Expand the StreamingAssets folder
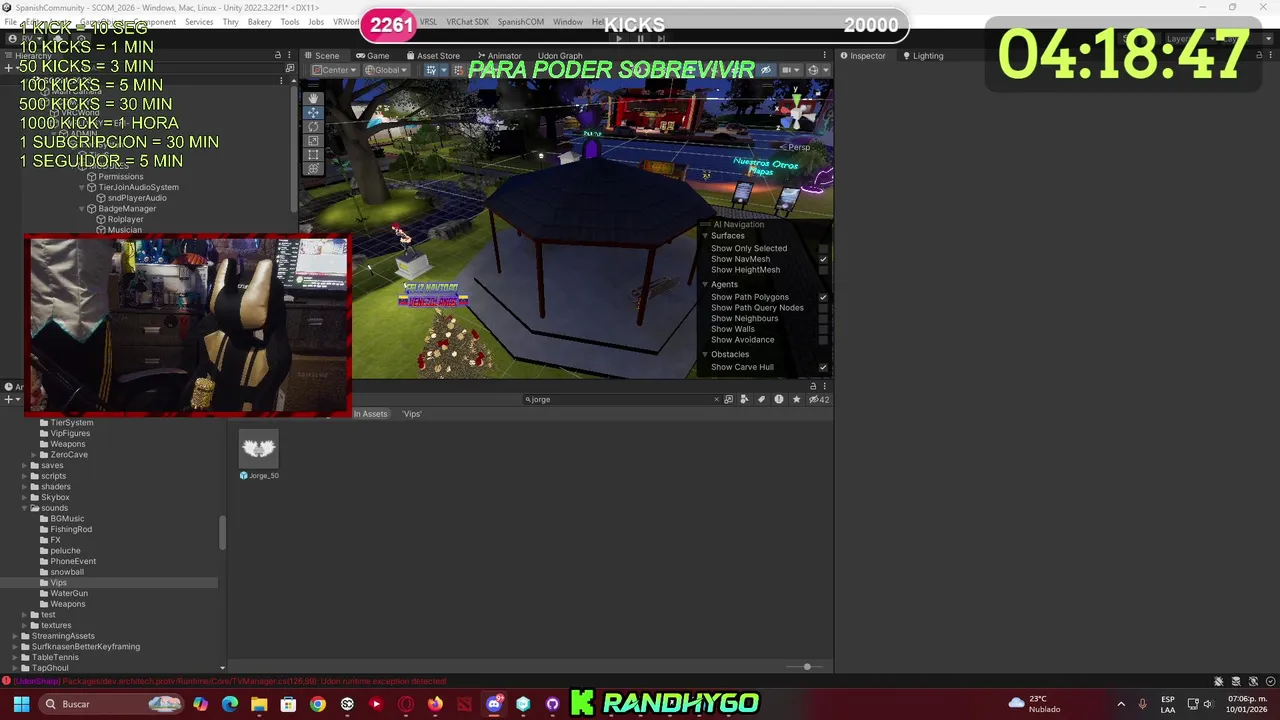The width and height of the screenshot is (1280, 720). tap(15, 636)
